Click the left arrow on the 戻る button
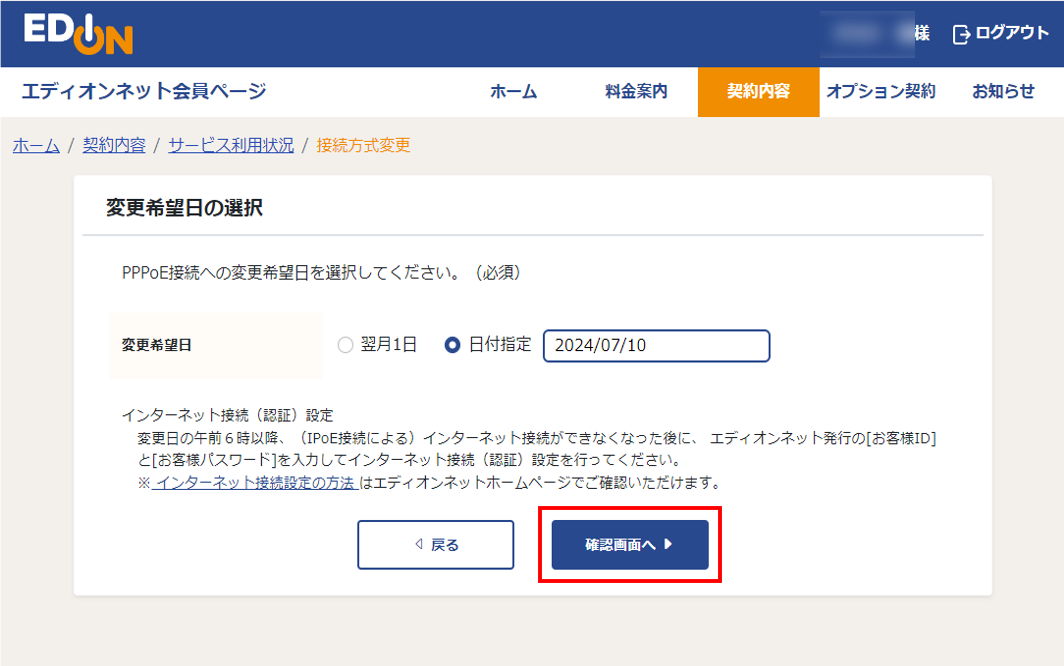 point(418,544)
